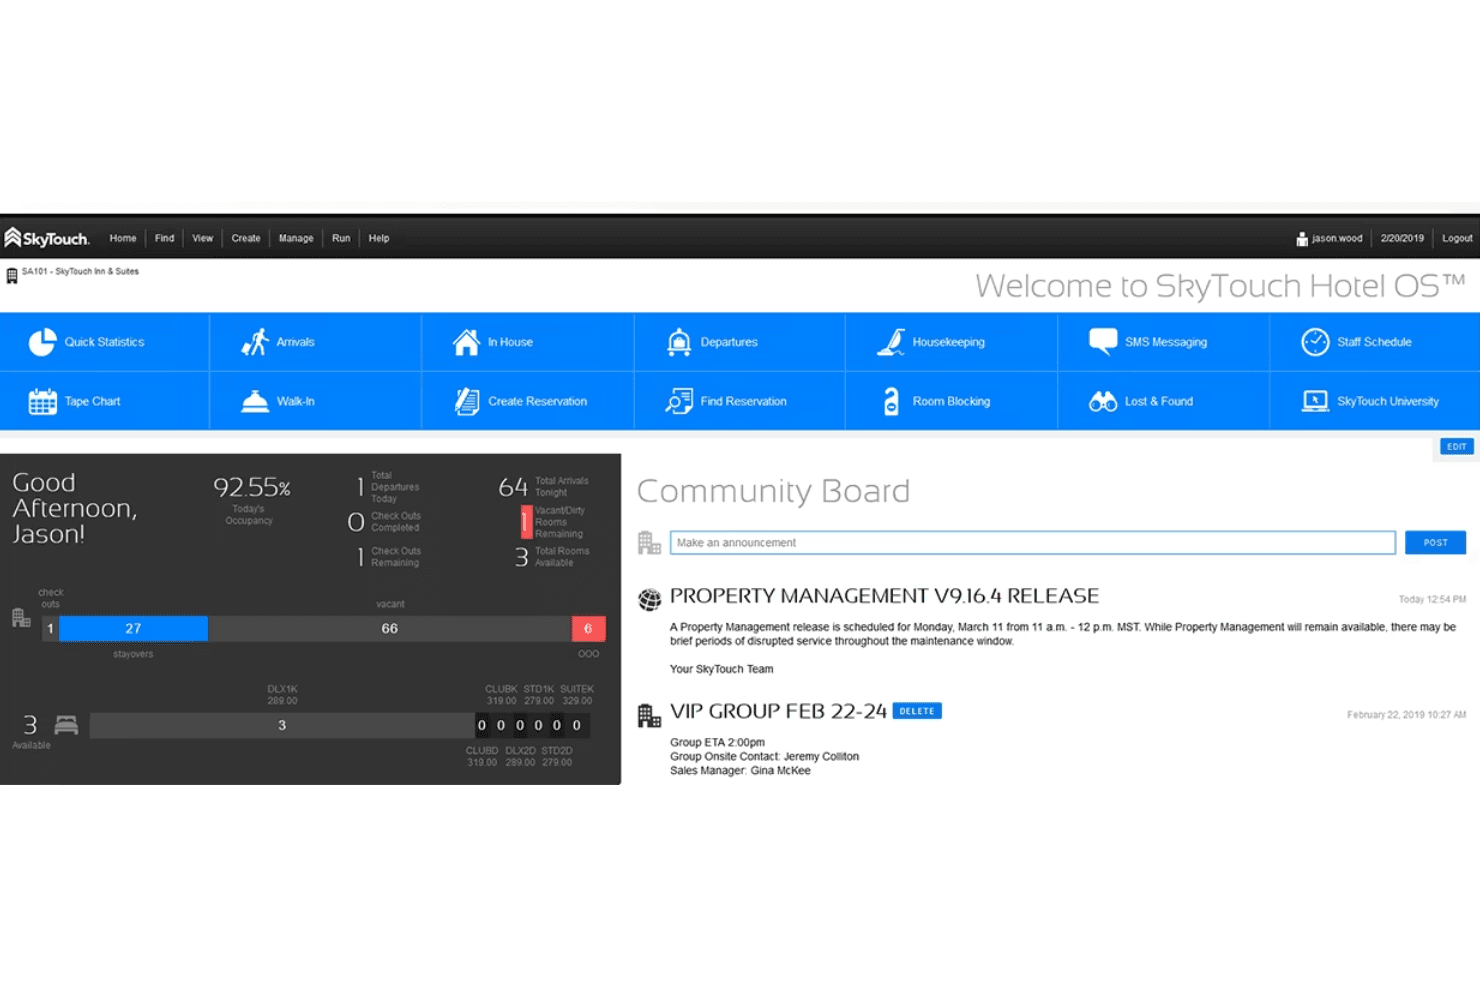The image size is (1480, 987).
Task: Click the vacant bar showing 66
Action: tap(390, 628)
